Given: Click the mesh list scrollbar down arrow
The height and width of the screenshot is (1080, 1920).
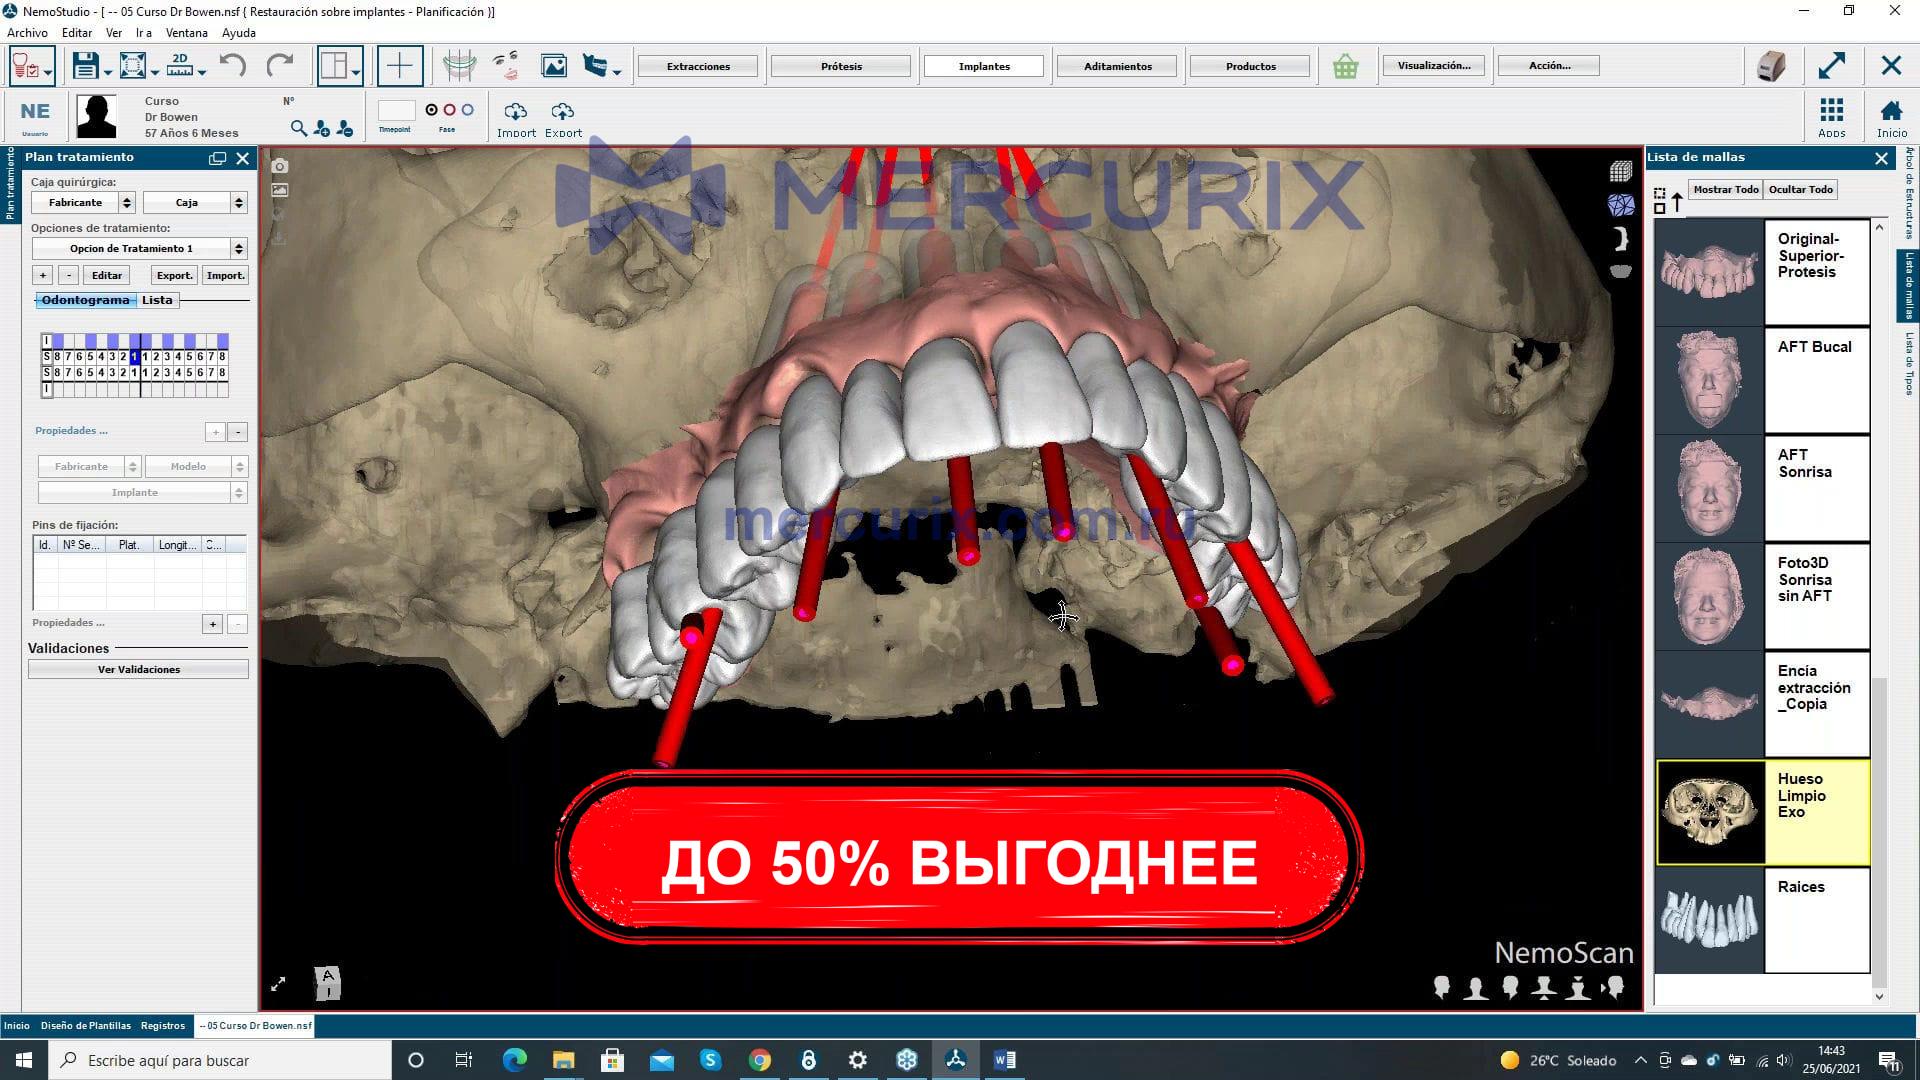Looking at the screenshot, I should pyautogui.click(x=1879, y=996).
